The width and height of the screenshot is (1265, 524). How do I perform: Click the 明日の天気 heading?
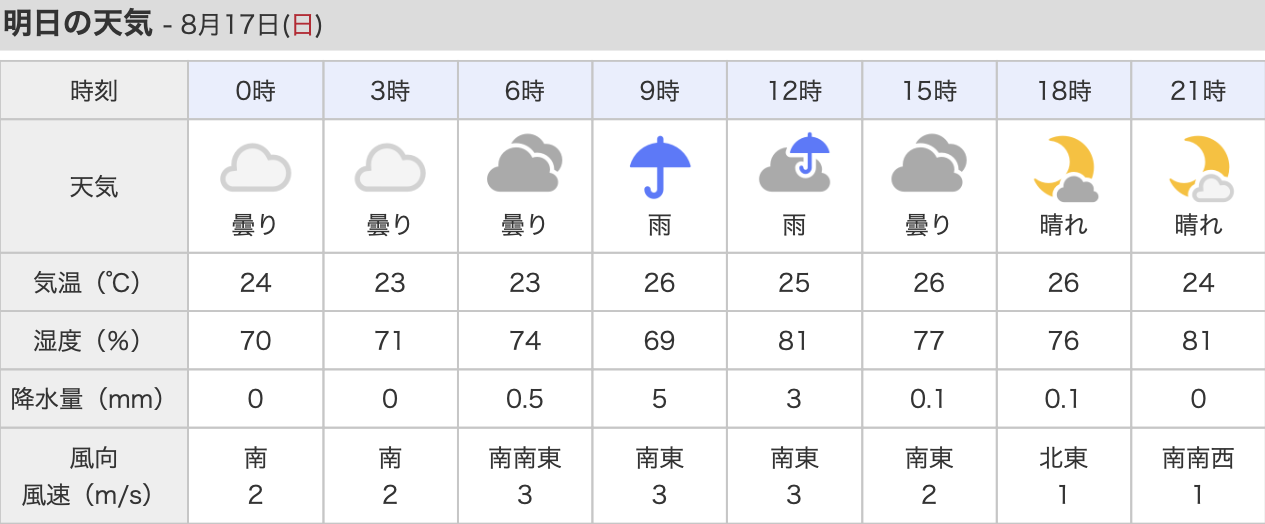[78, 25]
